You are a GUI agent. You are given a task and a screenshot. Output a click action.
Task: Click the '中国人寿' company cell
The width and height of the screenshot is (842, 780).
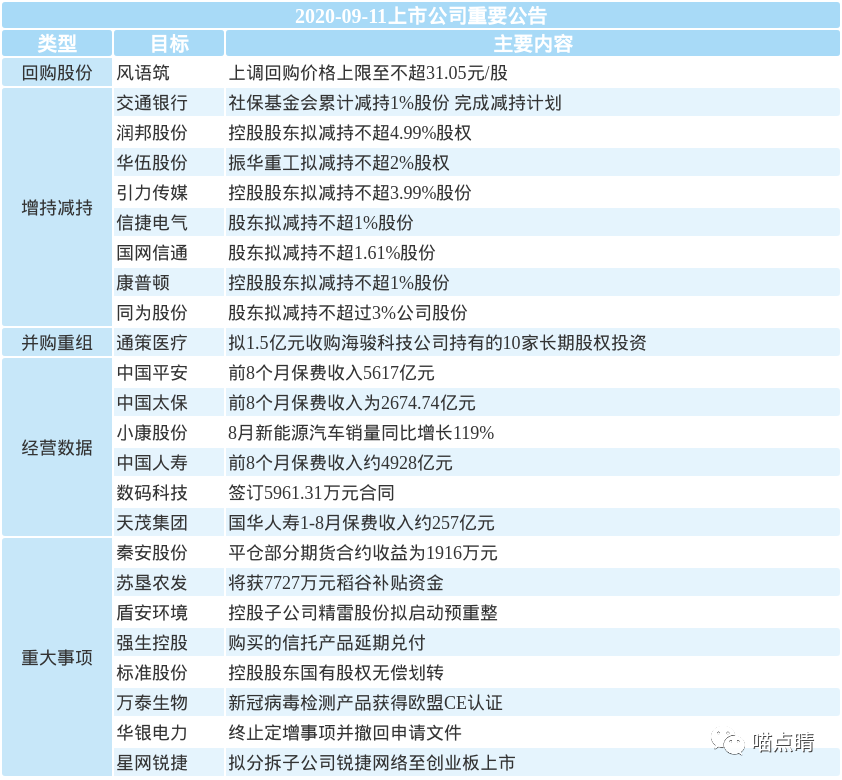click(x=169, y=462)
